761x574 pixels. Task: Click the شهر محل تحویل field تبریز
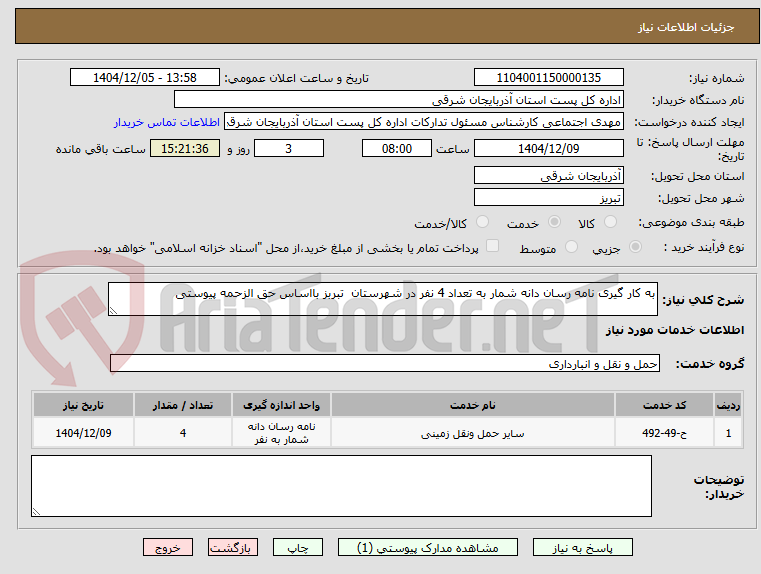(548, 197)
